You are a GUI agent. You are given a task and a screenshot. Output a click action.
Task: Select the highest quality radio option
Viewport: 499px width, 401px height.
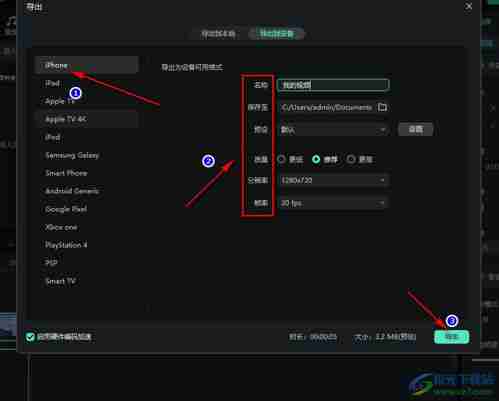[351, 159]
